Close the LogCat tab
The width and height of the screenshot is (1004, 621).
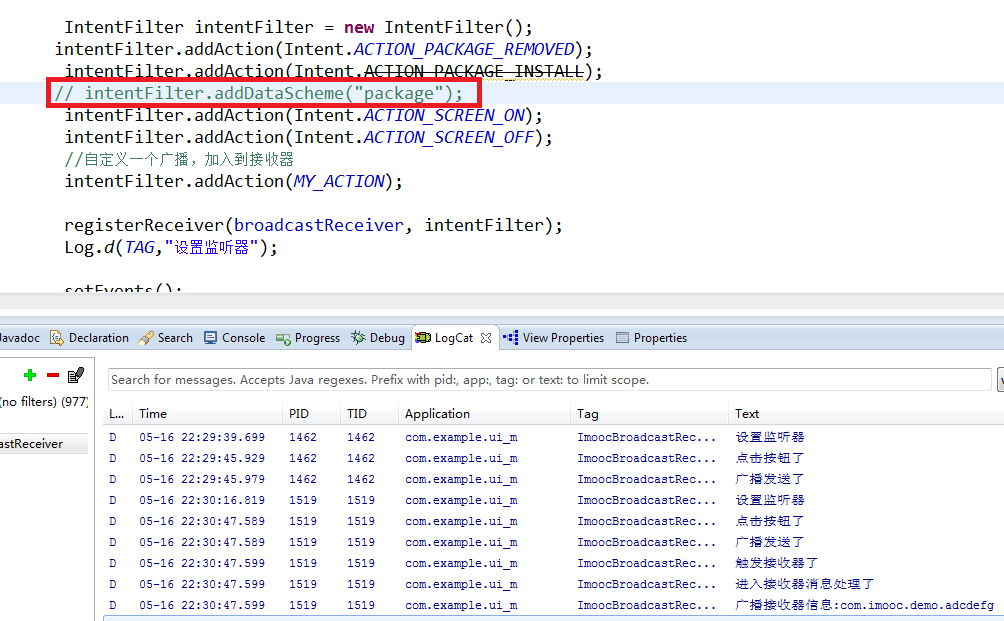tap(486, 338)
